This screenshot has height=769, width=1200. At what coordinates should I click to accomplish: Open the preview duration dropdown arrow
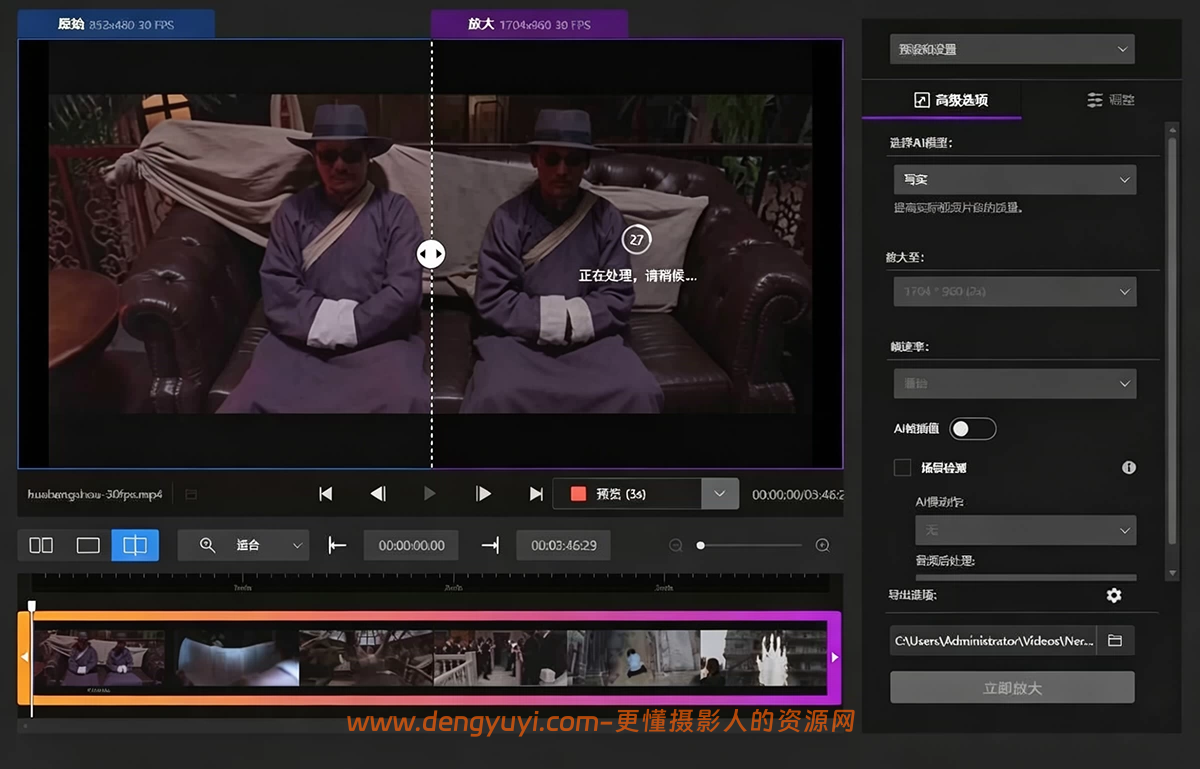[719, 494]
